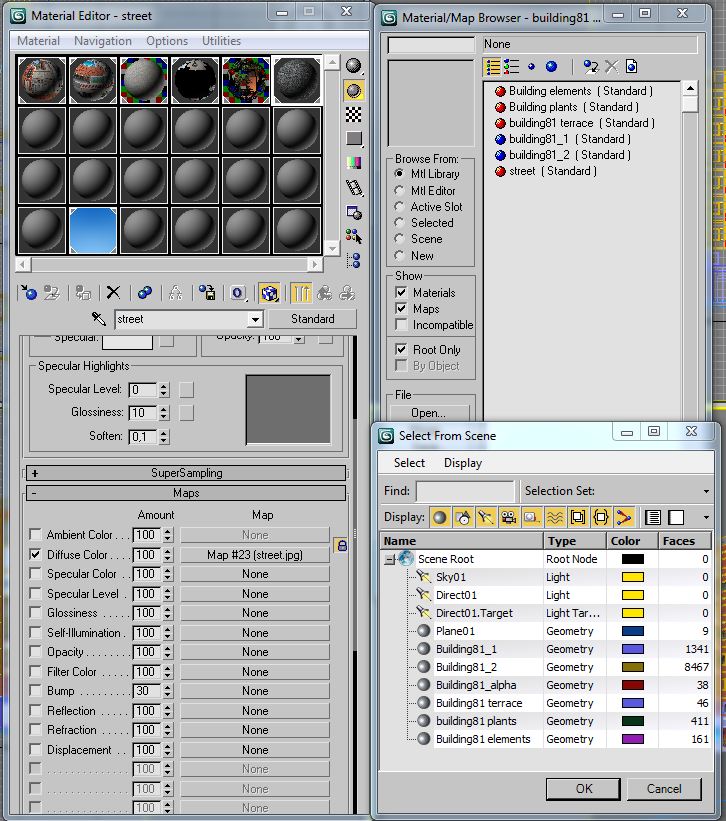
Task: Click the Specular Level spinner arrows
Action: pyautogui.click(x=164, y=390)
